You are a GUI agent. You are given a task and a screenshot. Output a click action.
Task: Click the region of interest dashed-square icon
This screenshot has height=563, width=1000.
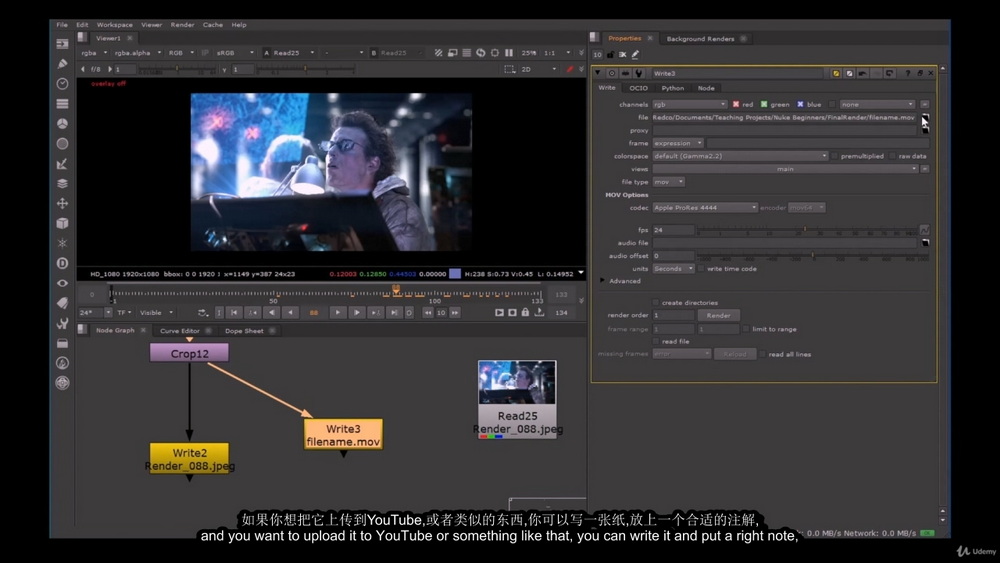[510, 69]
